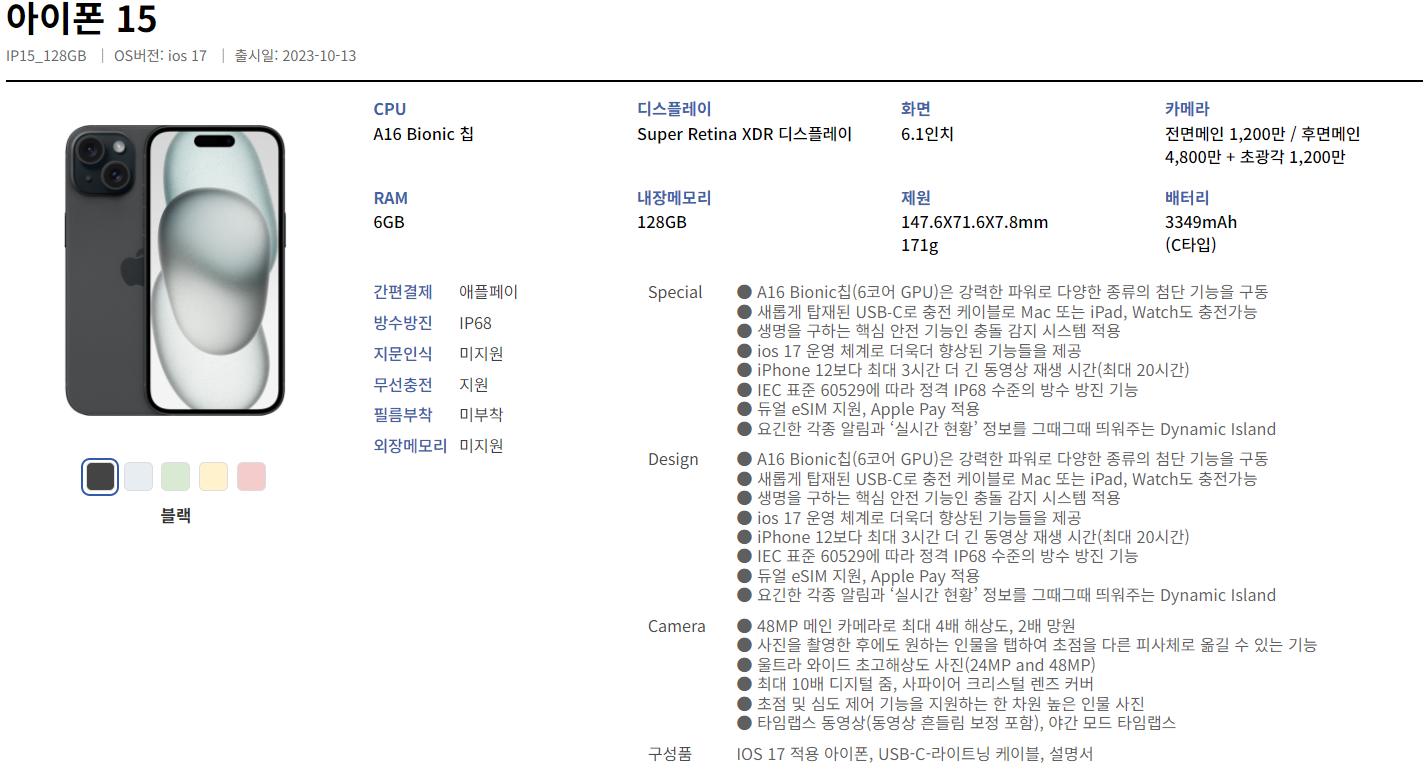The image size is (1427, 769).
Task: Click the 무선충전 feature label
Action: click(403, 385)
